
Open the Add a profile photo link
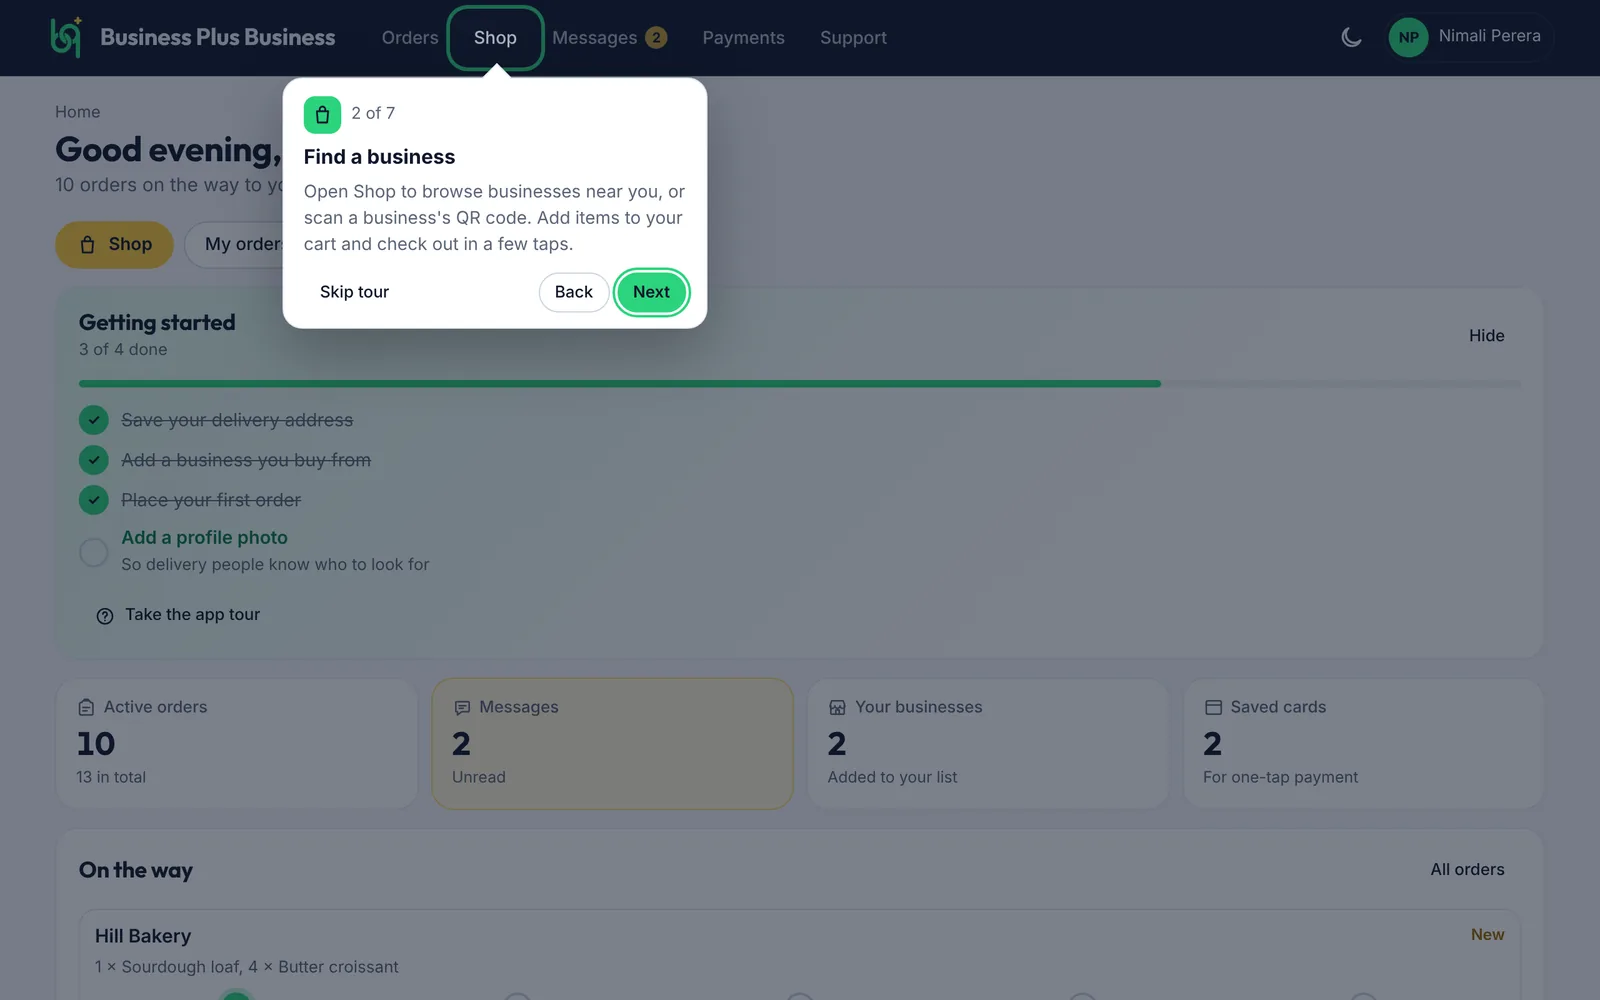click(204, 538)
